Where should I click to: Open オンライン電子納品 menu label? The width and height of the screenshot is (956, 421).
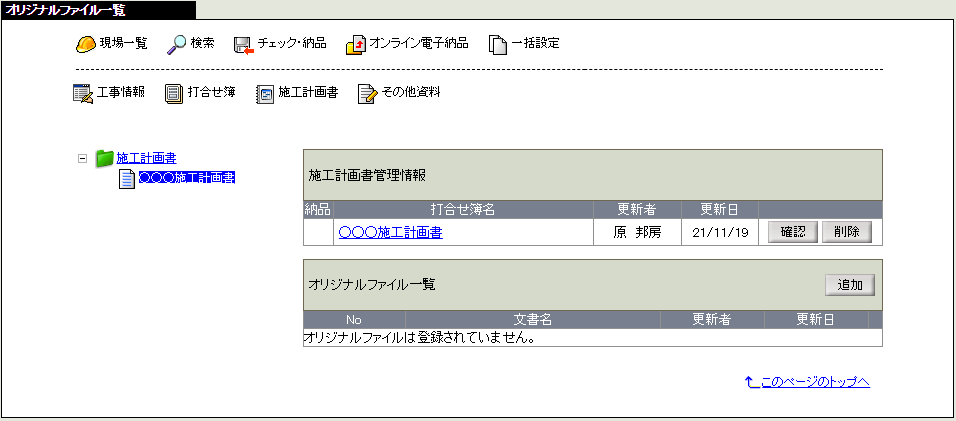pos(419,43)
